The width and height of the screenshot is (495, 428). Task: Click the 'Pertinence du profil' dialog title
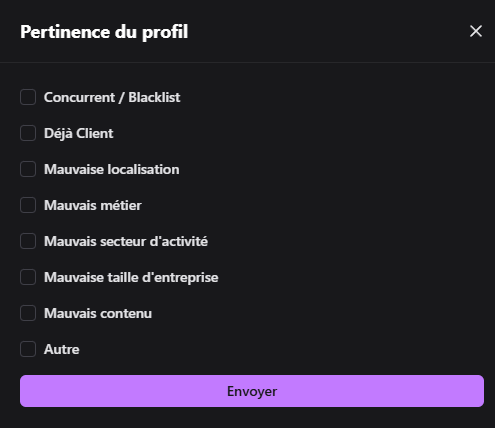104,32
